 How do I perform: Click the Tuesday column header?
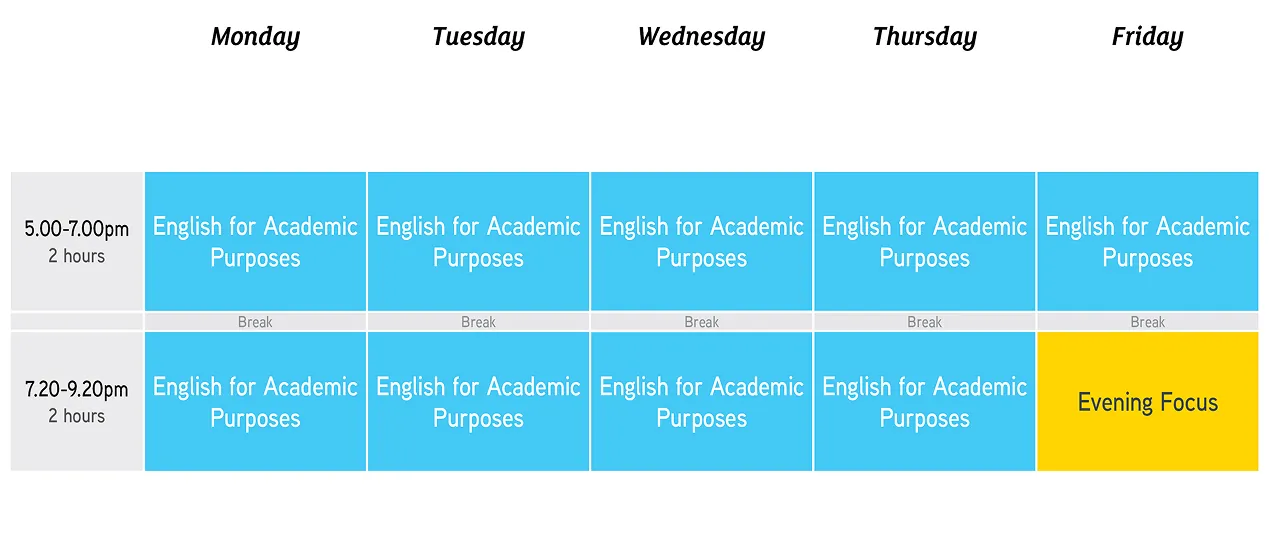[x=478, y=37]
